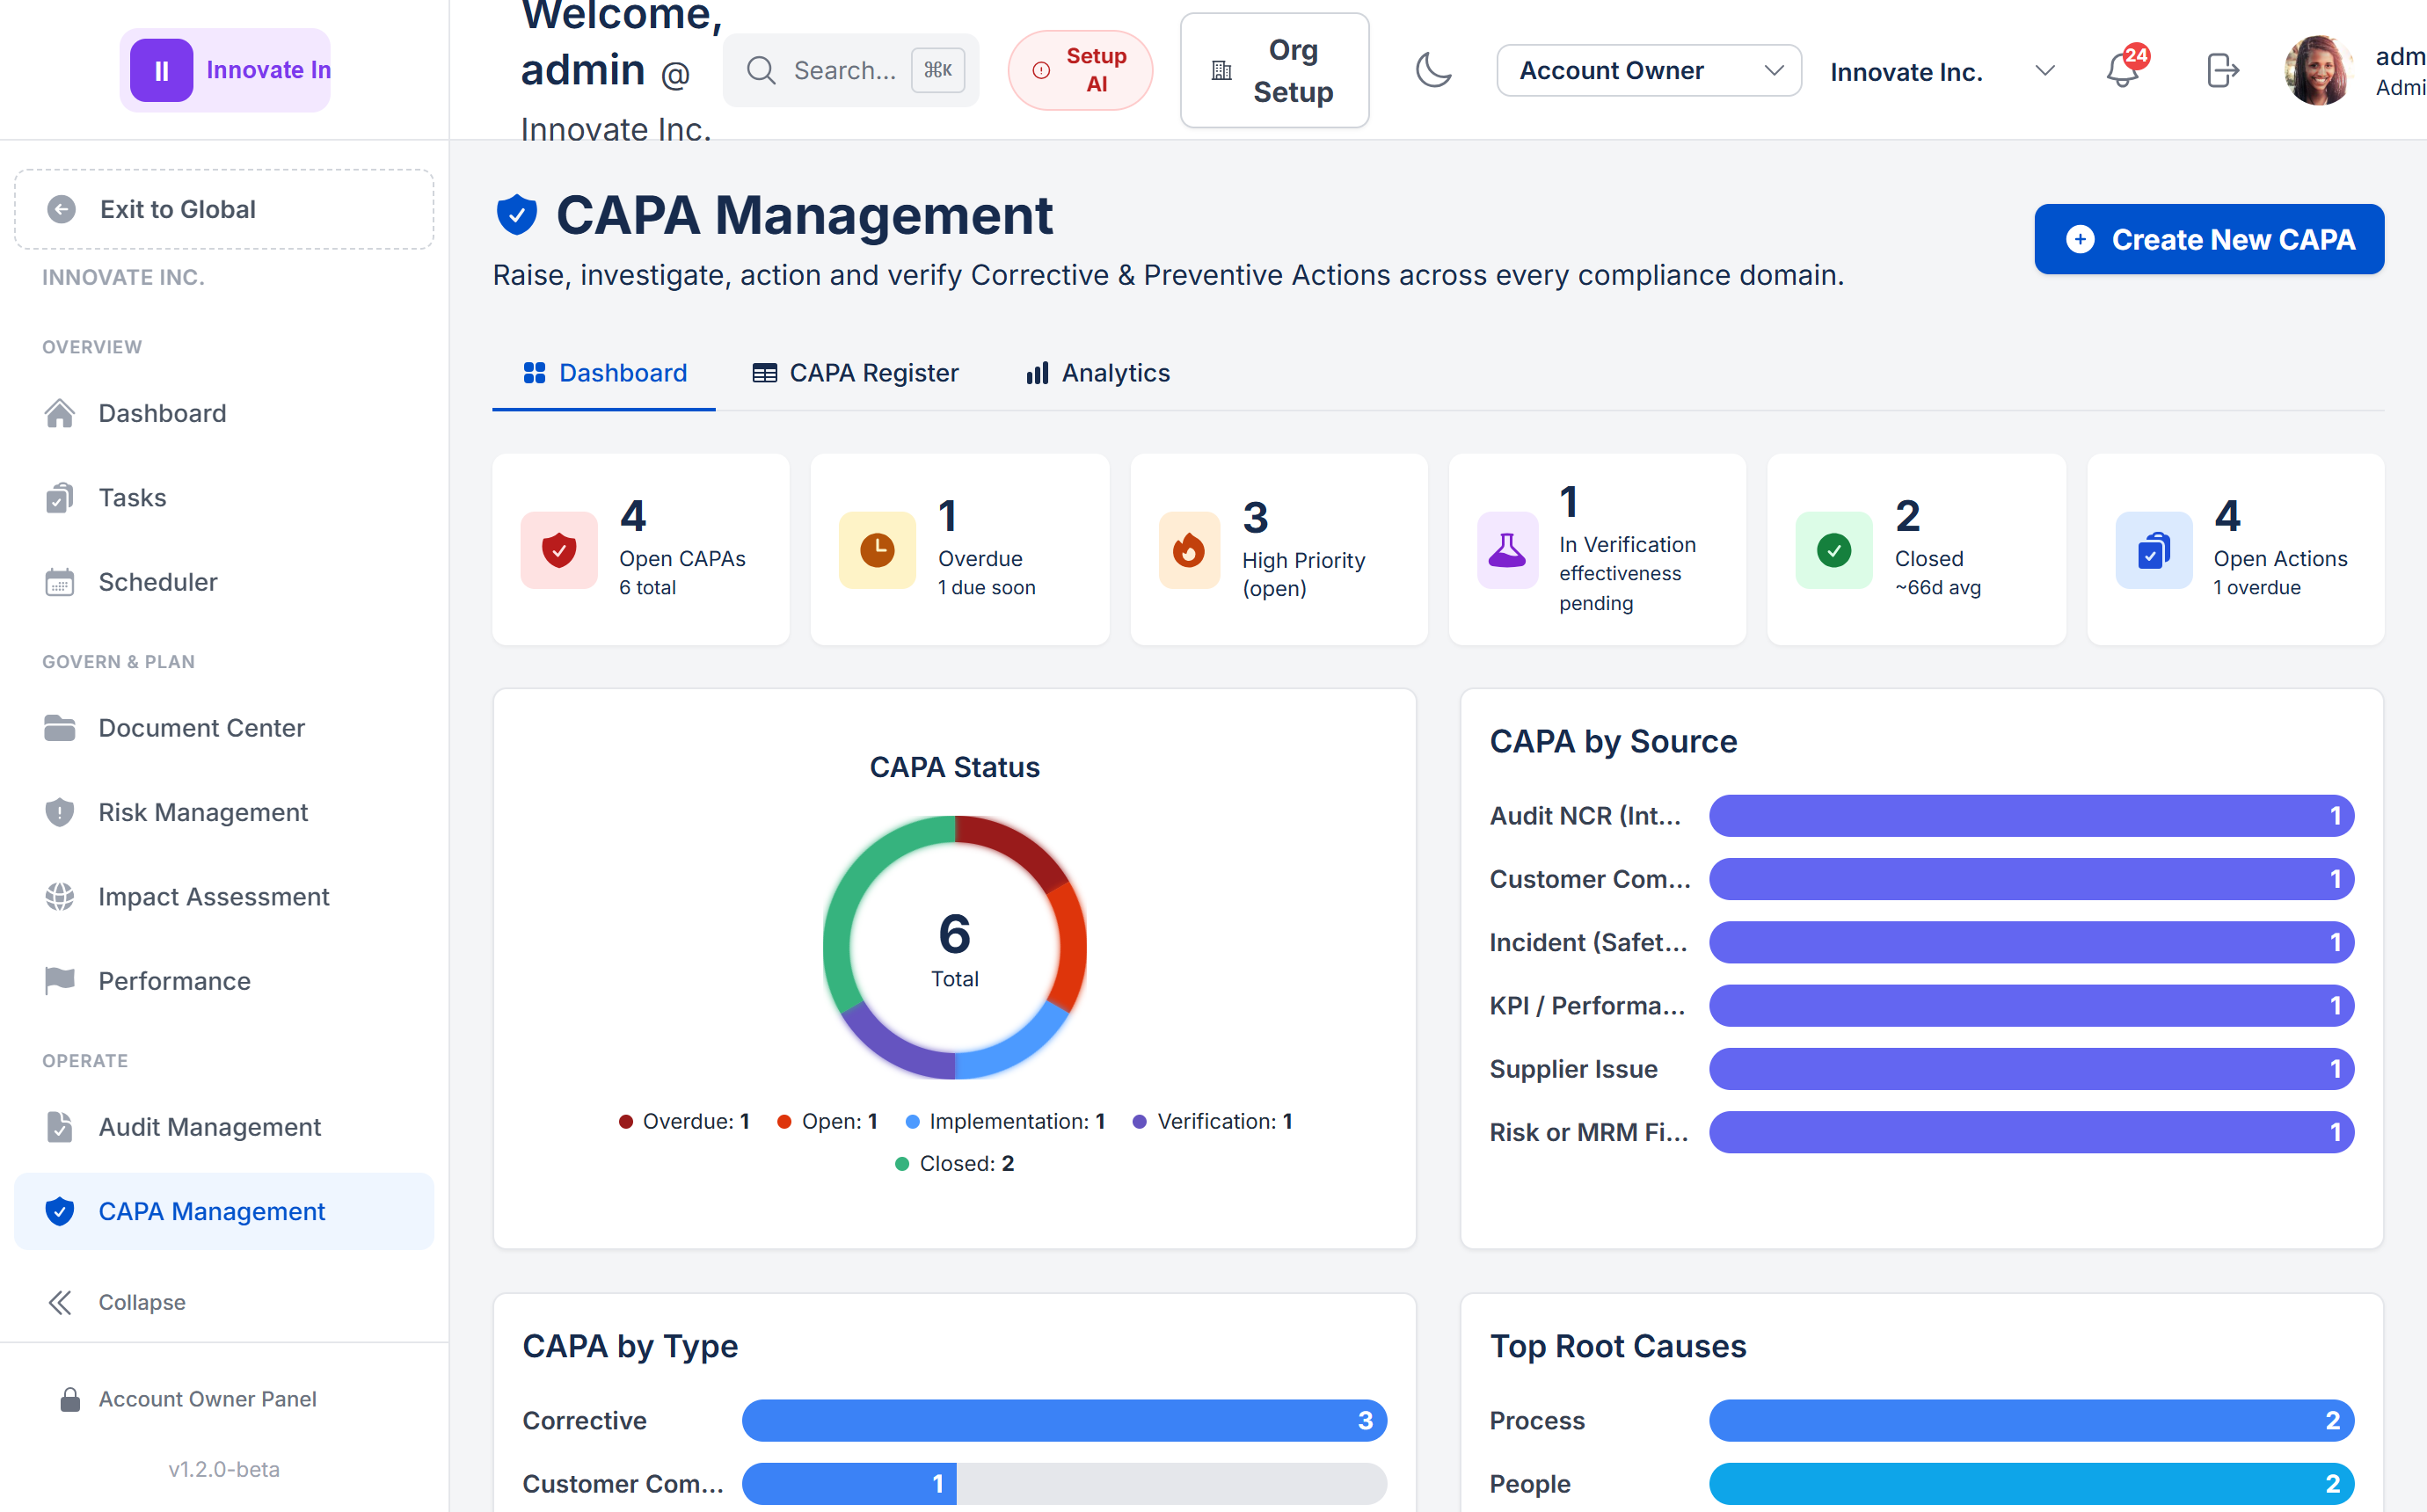2427x1512 pixels.
Task: Click the Document Center folder icon
Action: [x=60, y=728]
